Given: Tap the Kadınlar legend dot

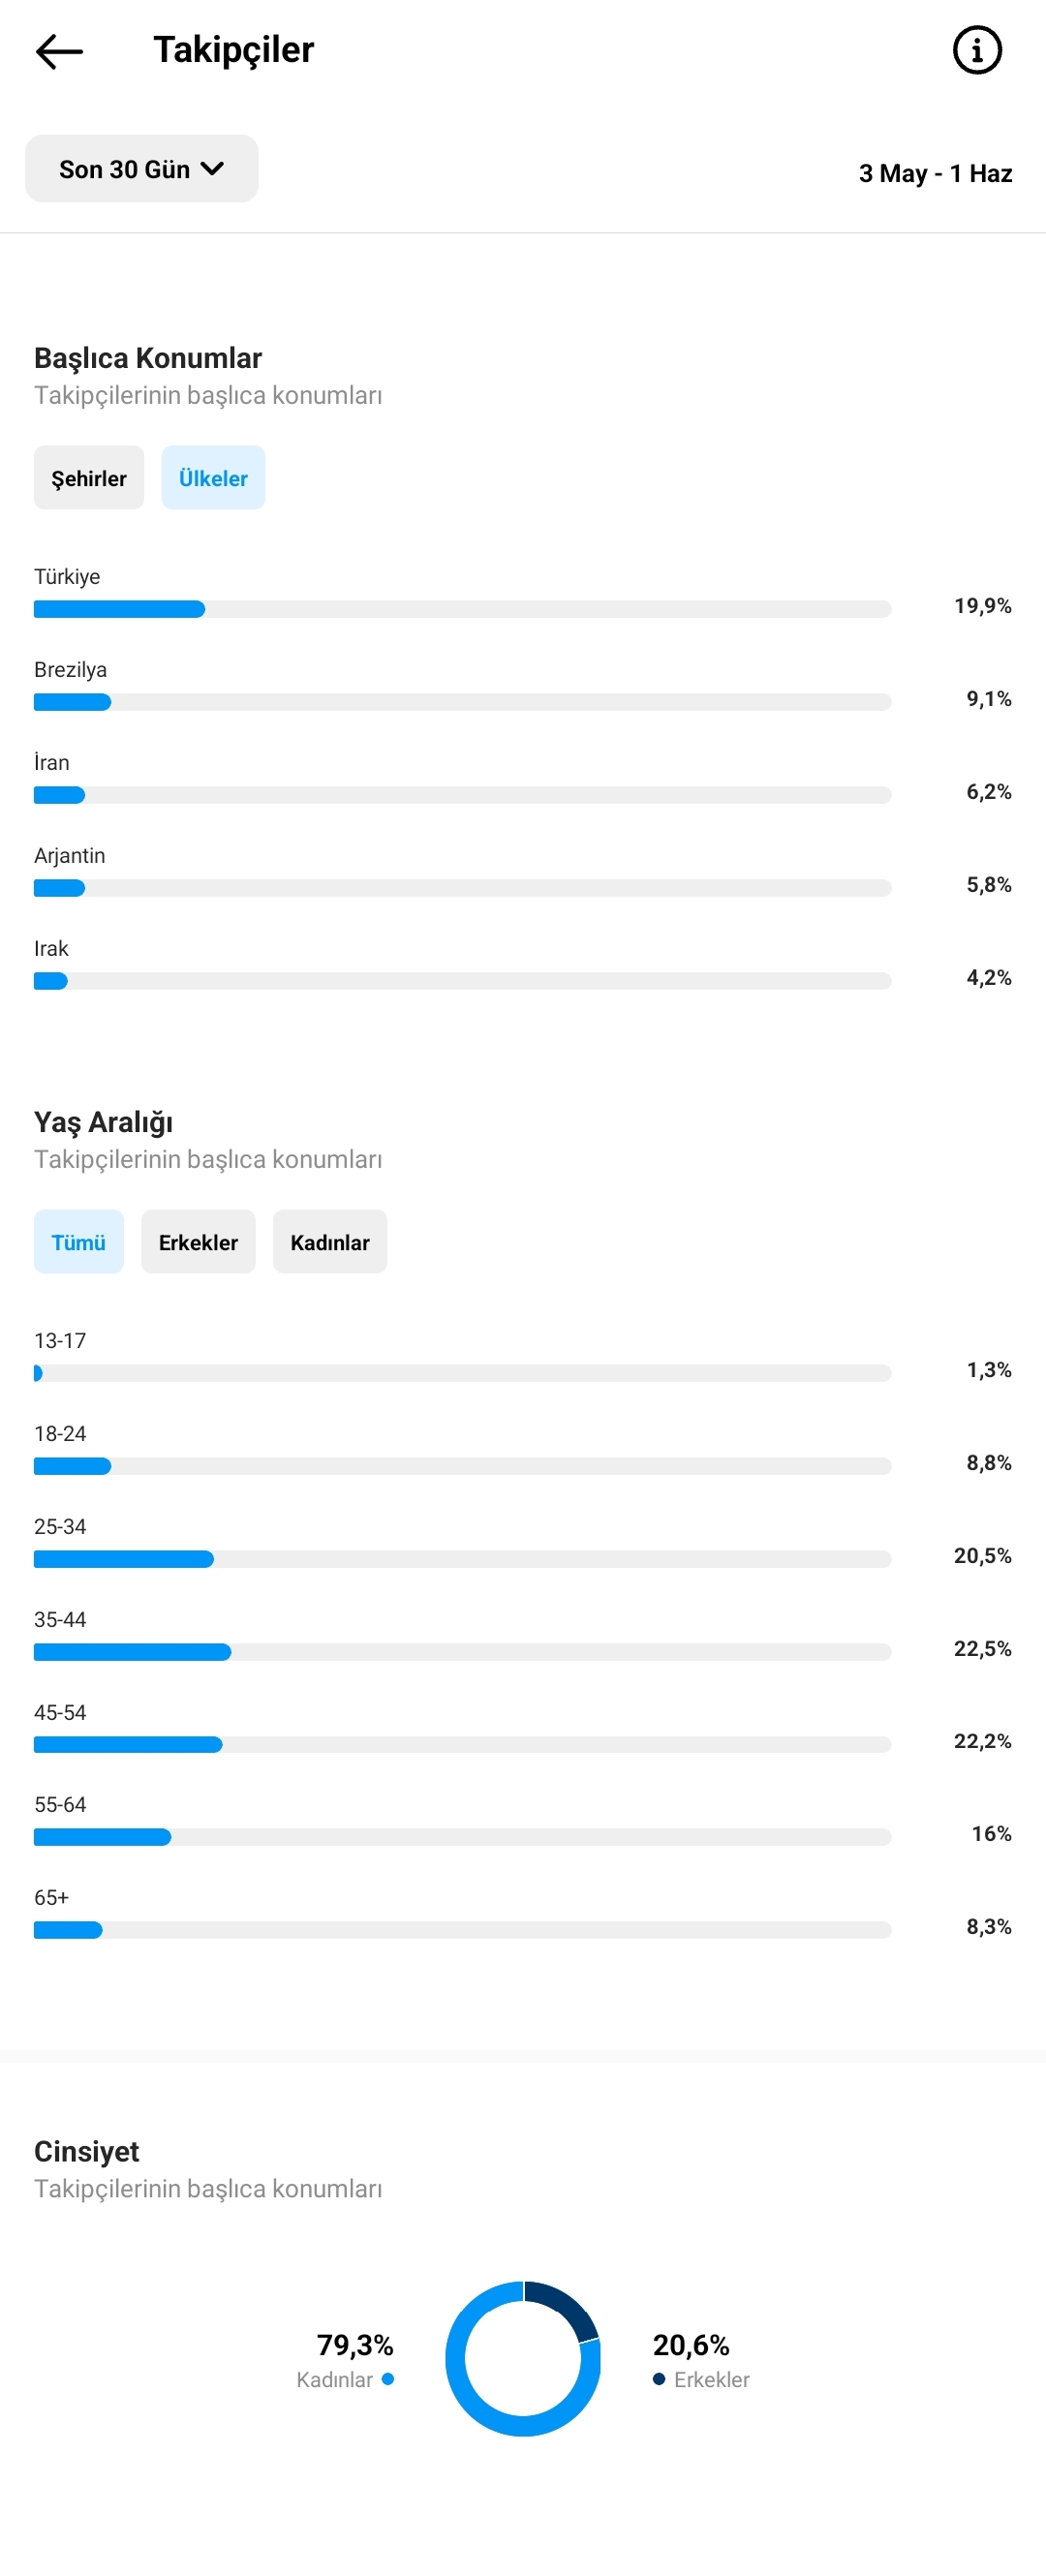Looking at the screenshot, I should point(388,2379).
